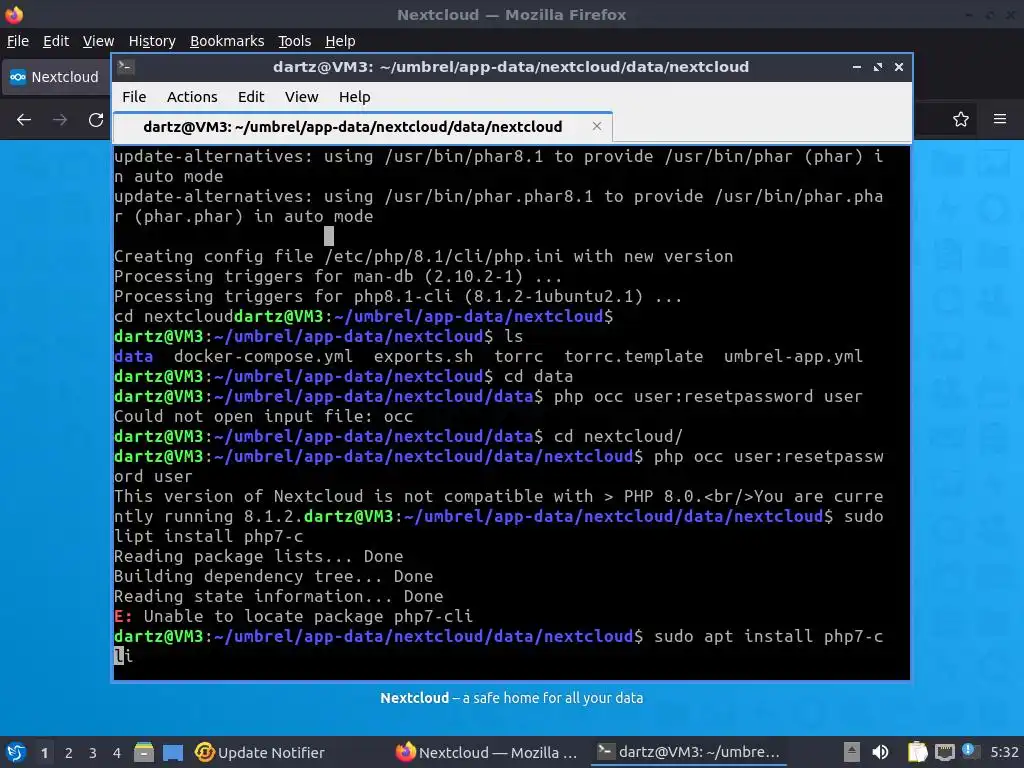Click the blue 'data' directory name

click(133, 357)
